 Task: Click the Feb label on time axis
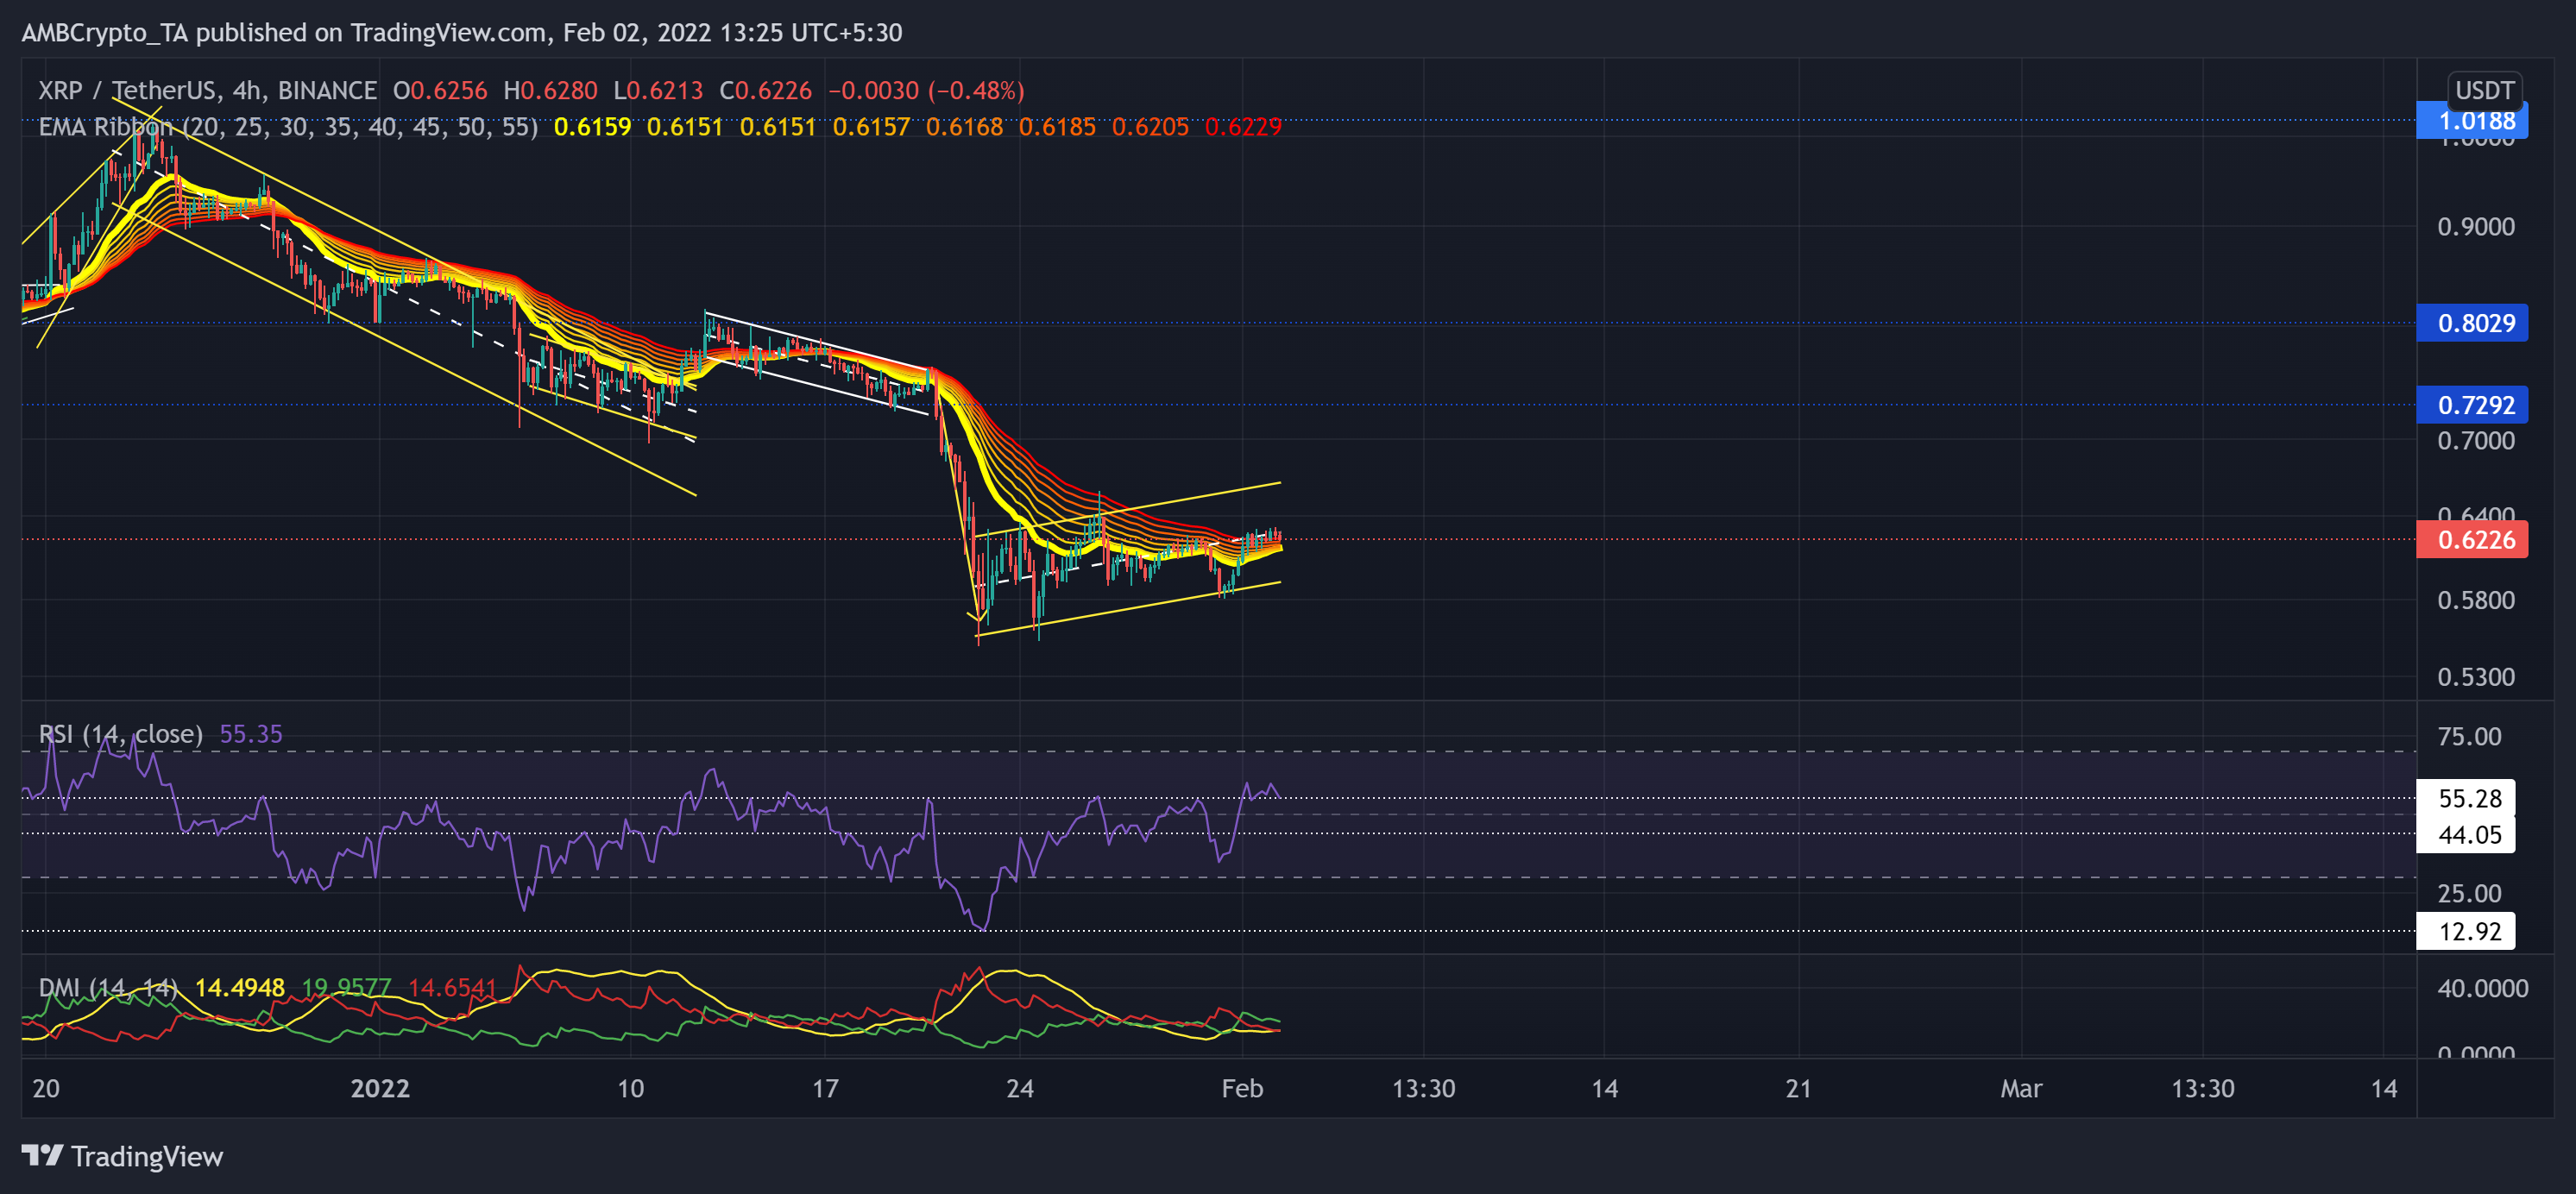pyautogui.click(x=1242, y=1088)
